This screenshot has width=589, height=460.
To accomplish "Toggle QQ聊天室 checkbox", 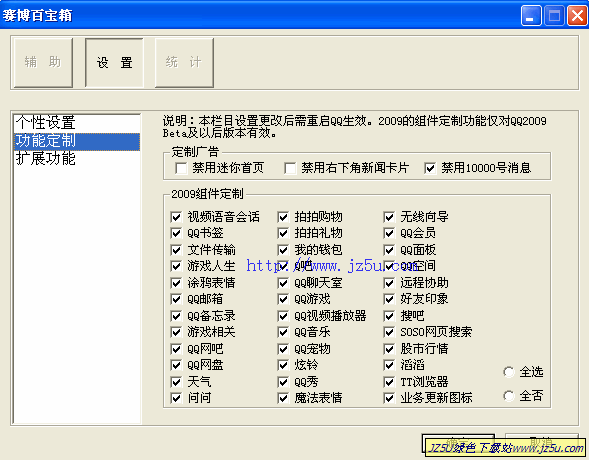I will (283, 283).
